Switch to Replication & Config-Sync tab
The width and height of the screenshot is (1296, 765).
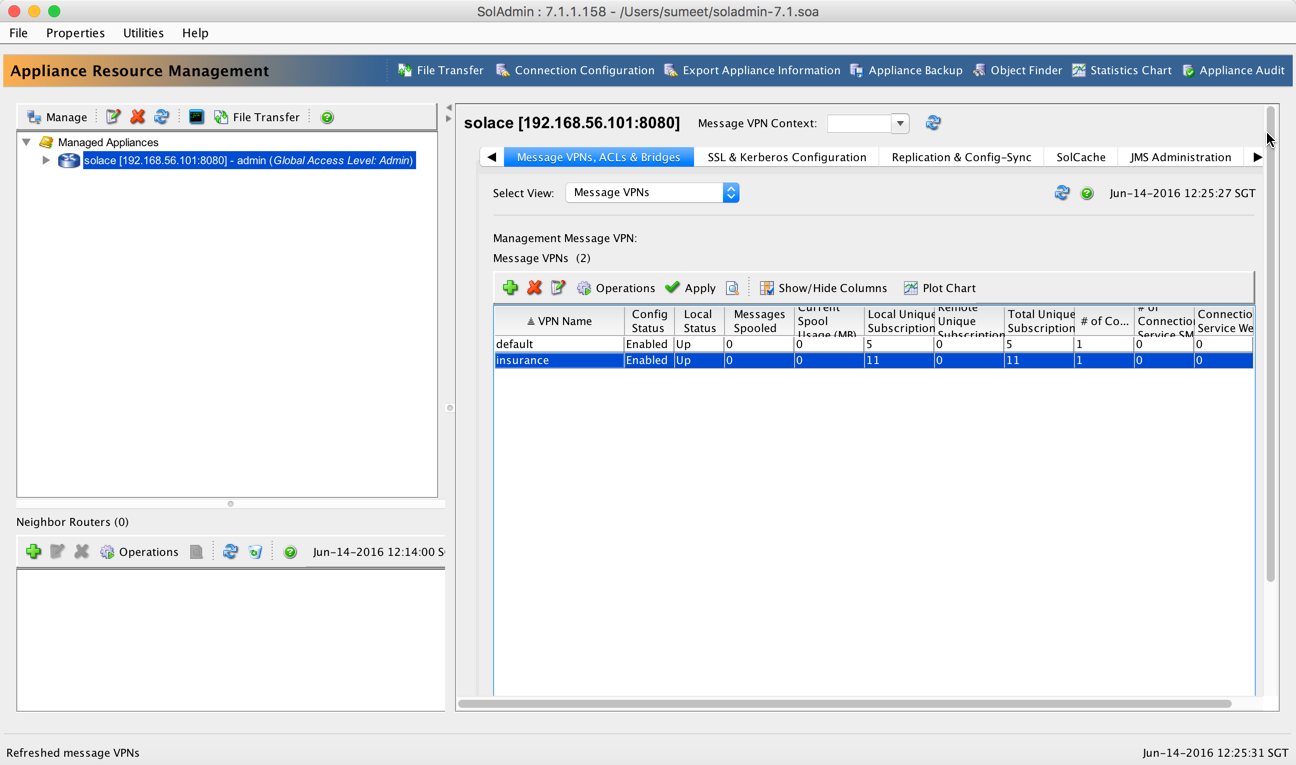(x=961, y=157)
